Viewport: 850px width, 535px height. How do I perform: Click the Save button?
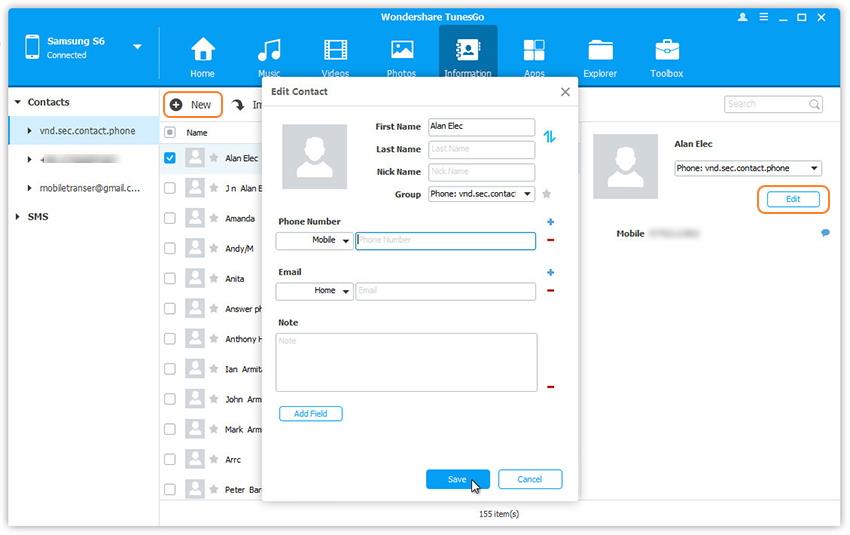point(457,479)
